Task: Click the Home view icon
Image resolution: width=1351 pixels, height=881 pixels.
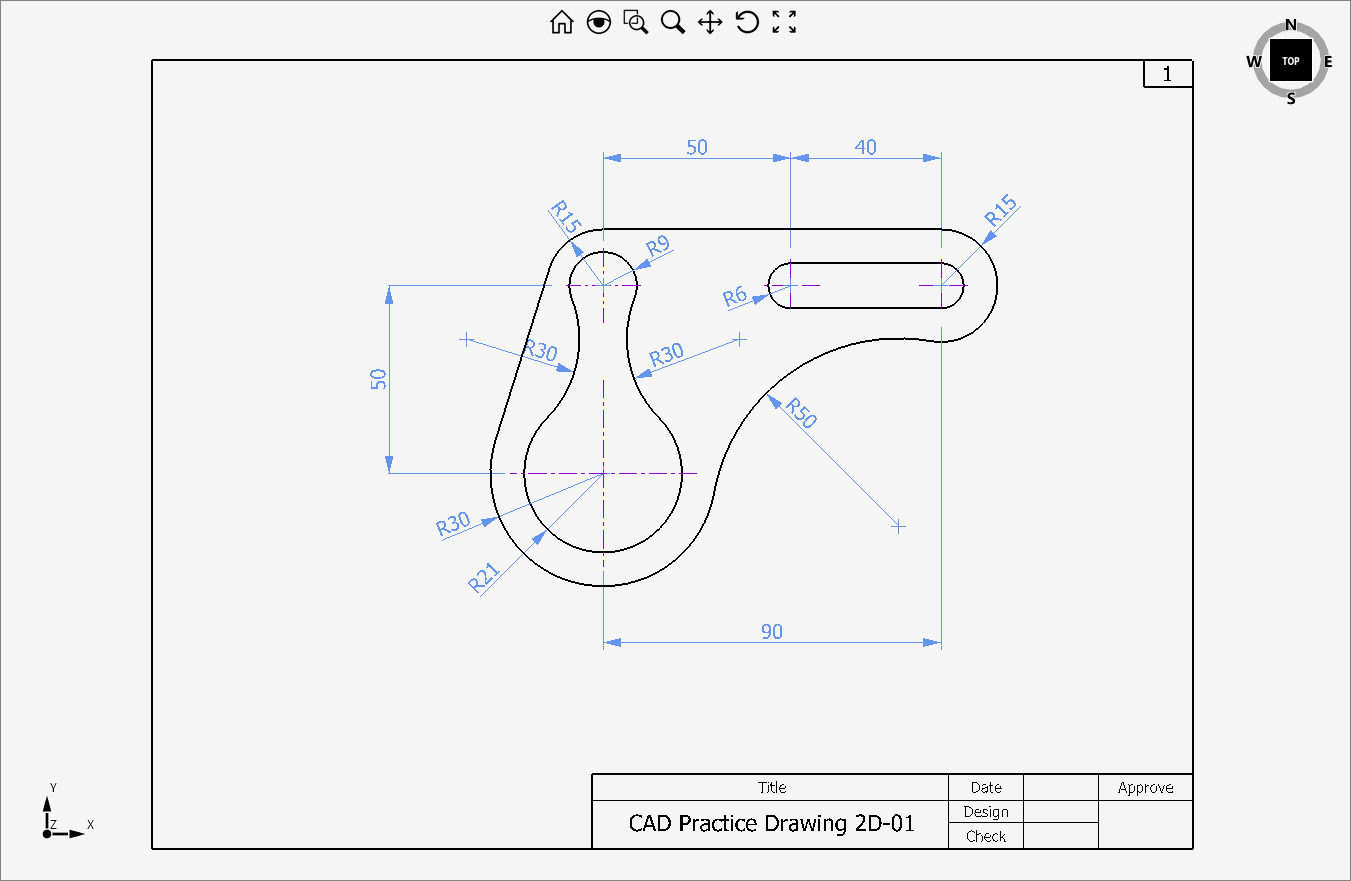Action: (561, 22)
